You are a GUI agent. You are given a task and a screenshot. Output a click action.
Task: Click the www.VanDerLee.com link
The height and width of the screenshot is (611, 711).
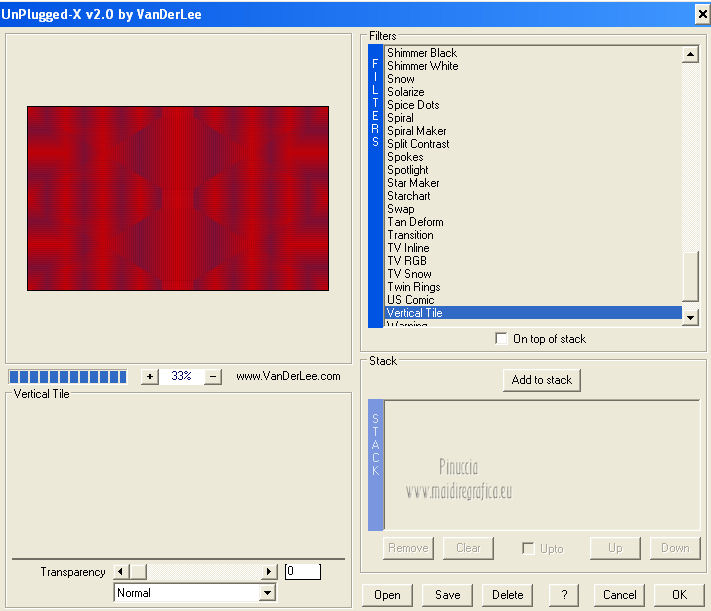coord(288,376)
